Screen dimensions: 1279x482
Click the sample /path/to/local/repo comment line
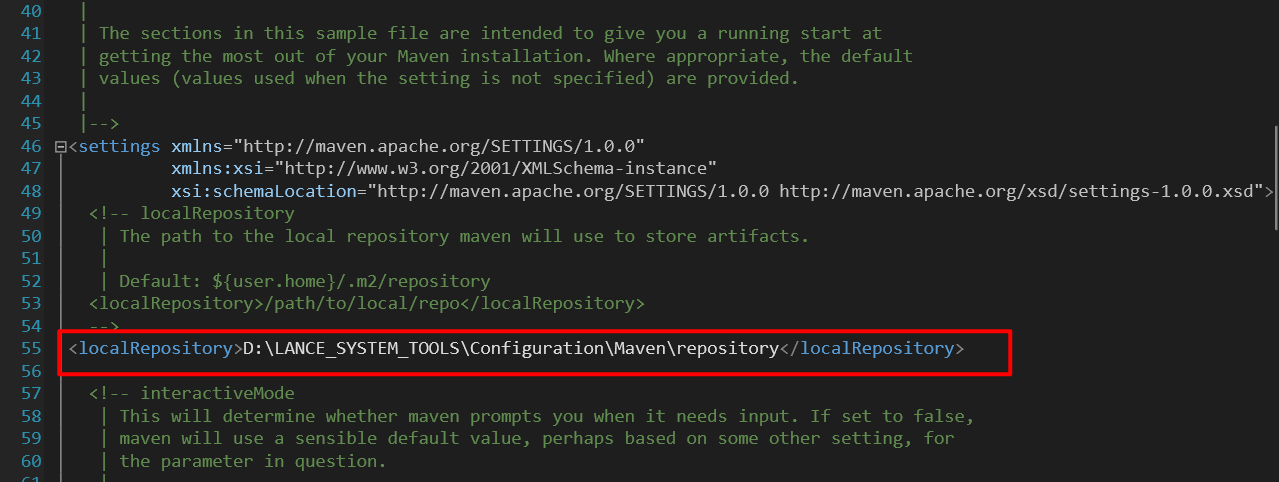[367, 303]
